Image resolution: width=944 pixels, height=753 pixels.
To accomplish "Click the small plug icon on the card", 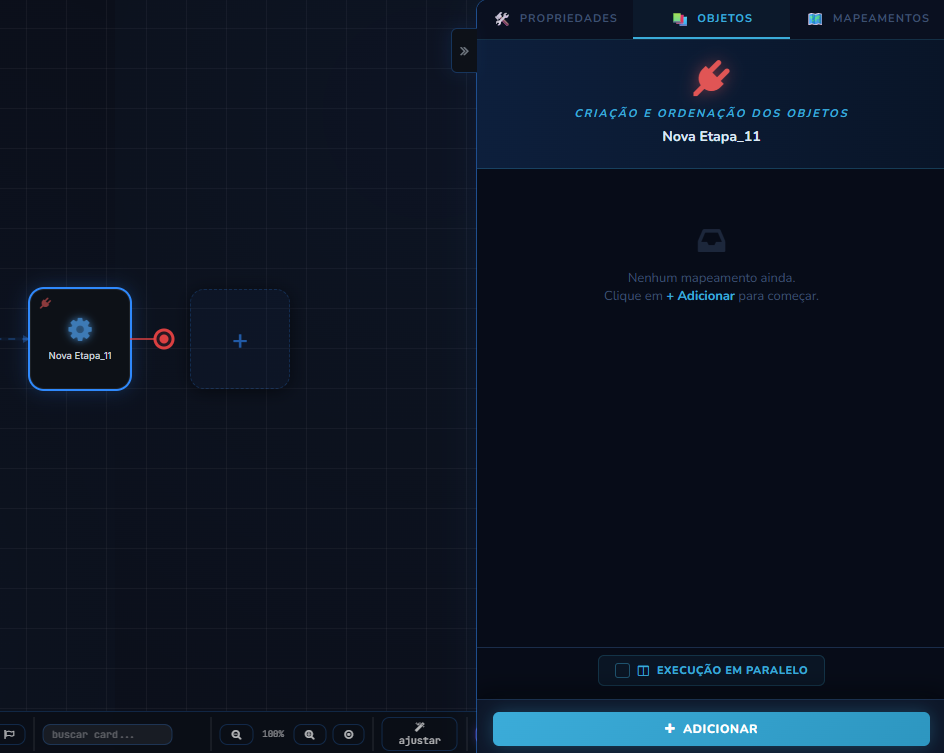I will point(45,303).
